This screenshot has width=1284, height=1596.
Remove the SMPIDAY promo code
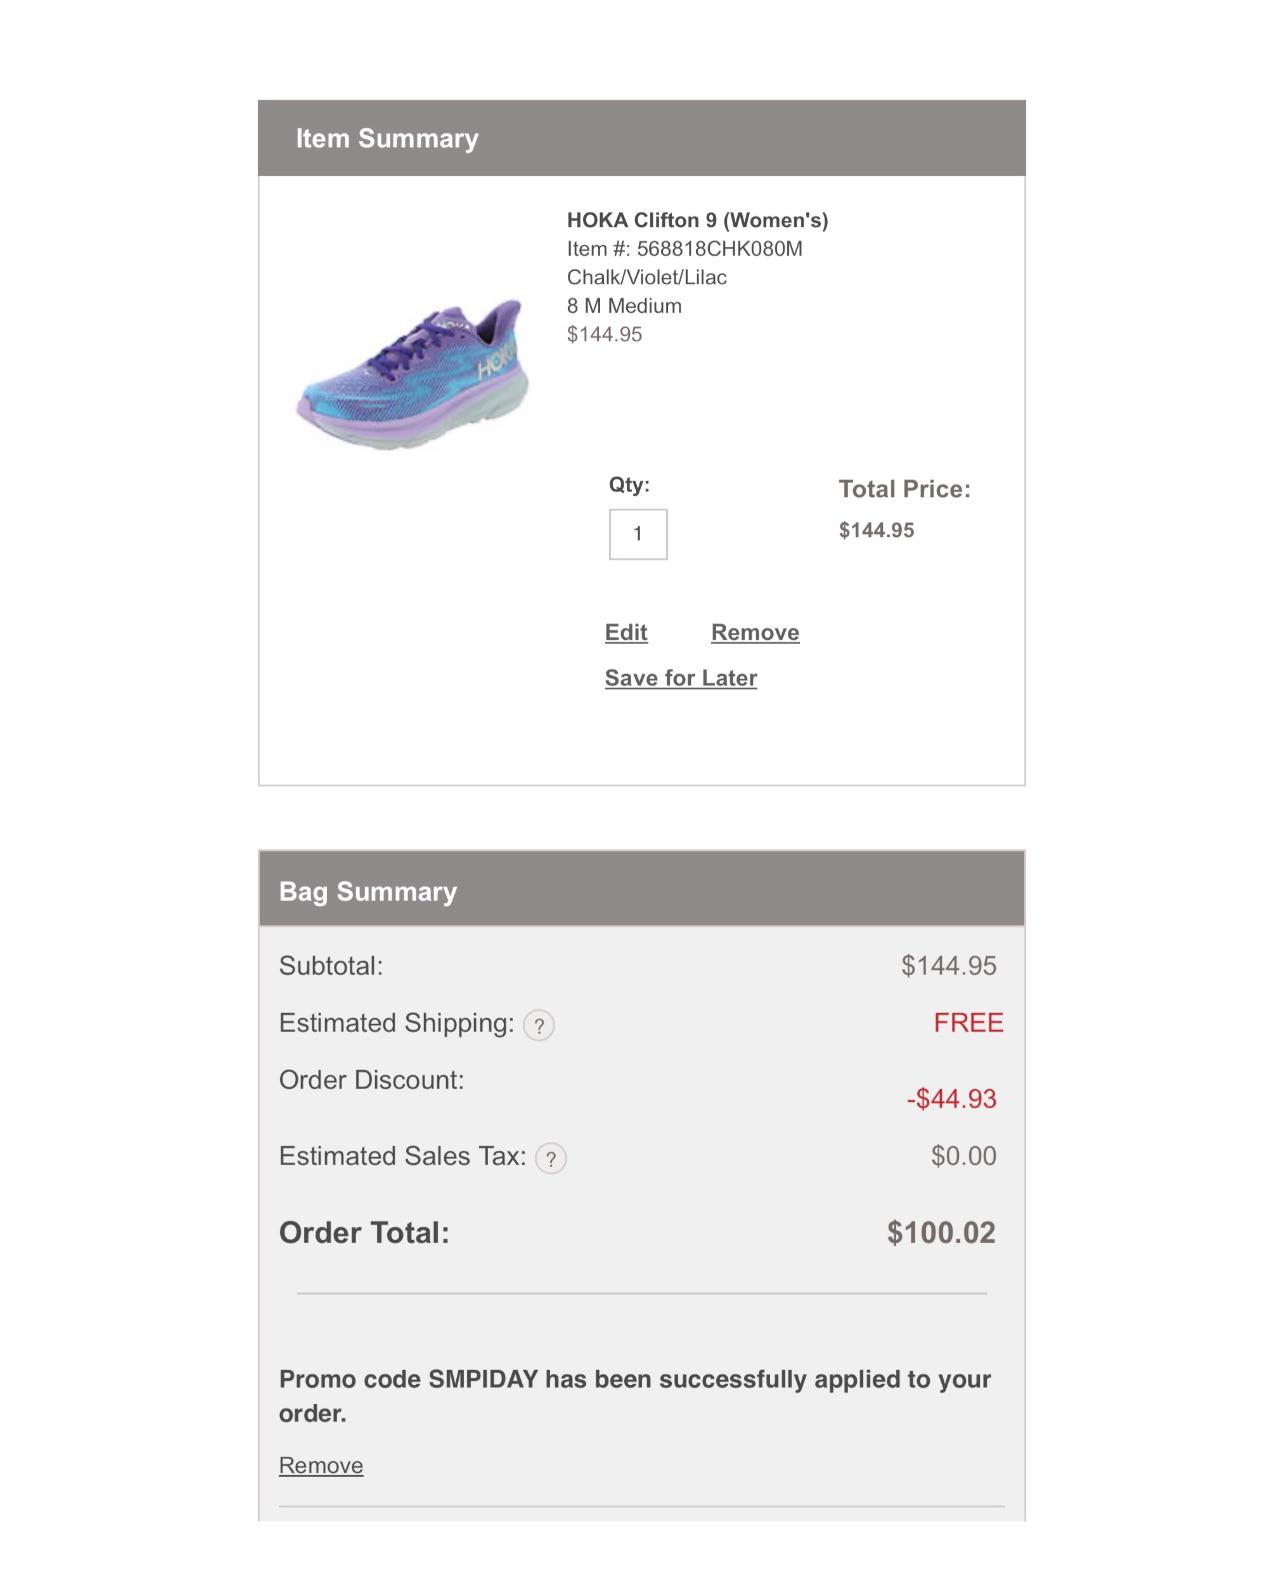pos(320,1464)
